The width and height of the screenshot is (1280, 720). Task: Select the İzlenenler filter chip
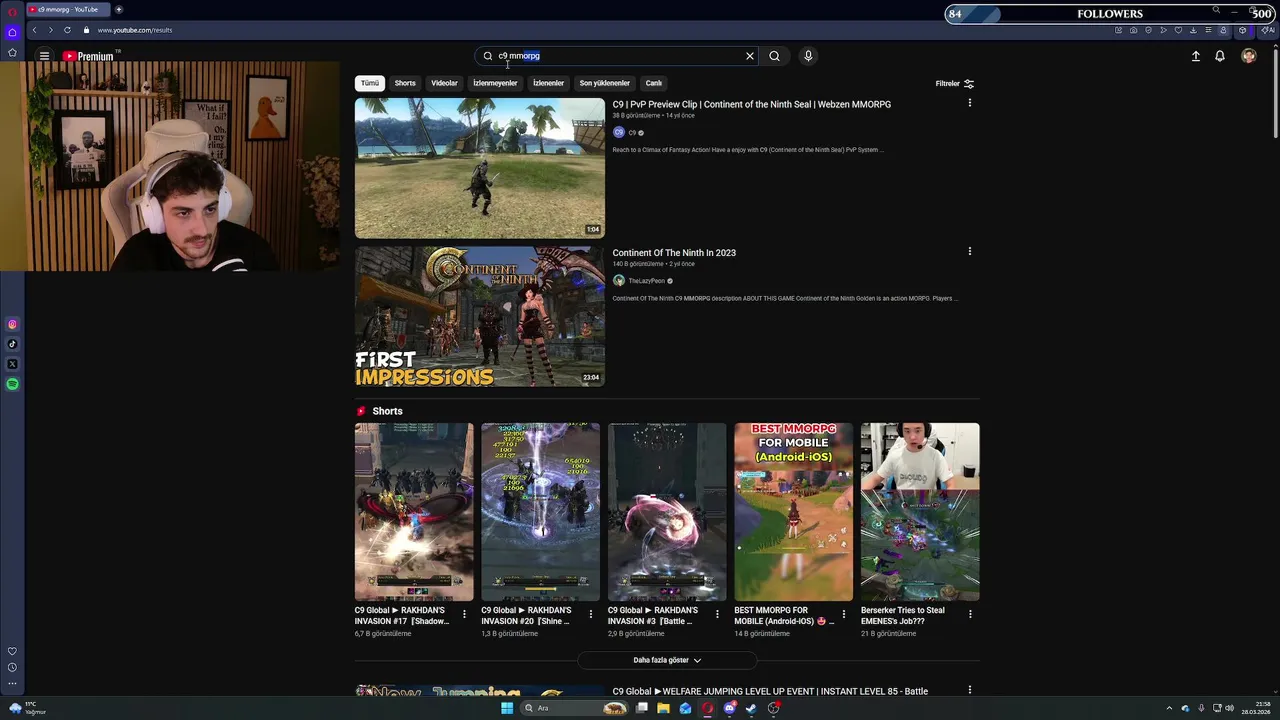point(548,83)
